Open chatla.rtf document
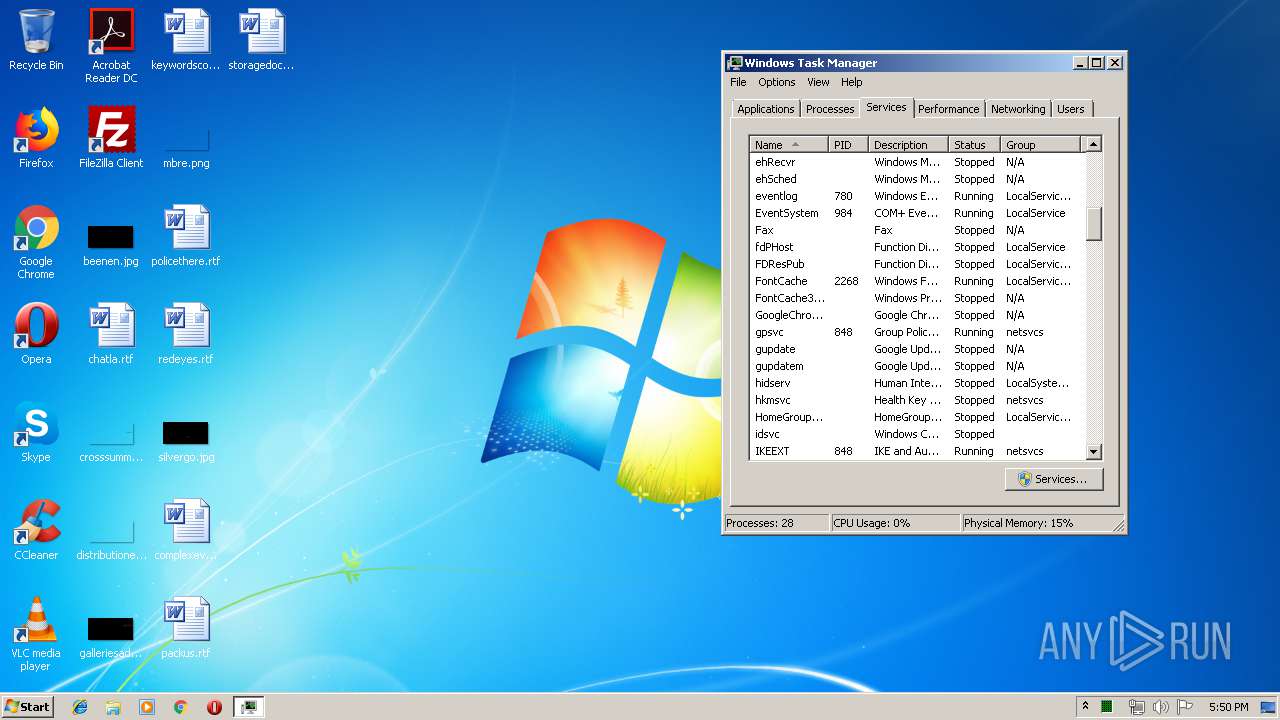1280x720 pixels. coord(111,334)
